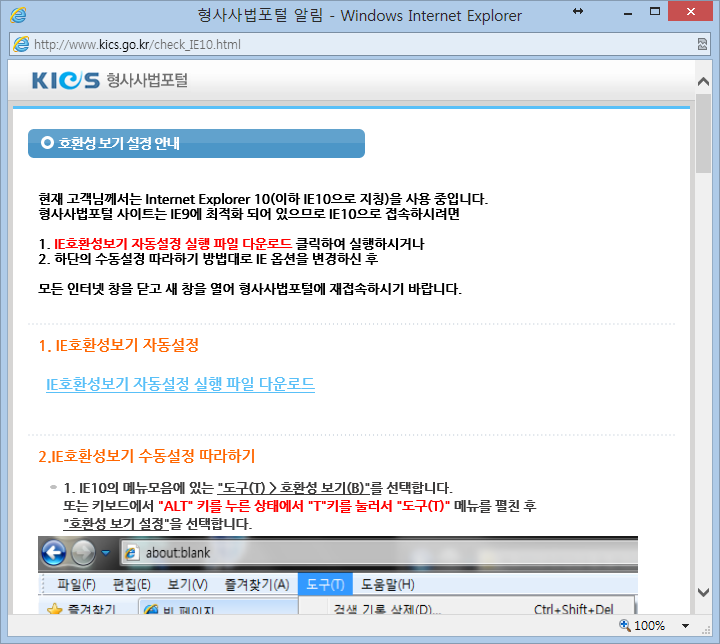
Task: Minimize the Internet Explorer window
Action: pyautogui.click(x=628, y=13)
